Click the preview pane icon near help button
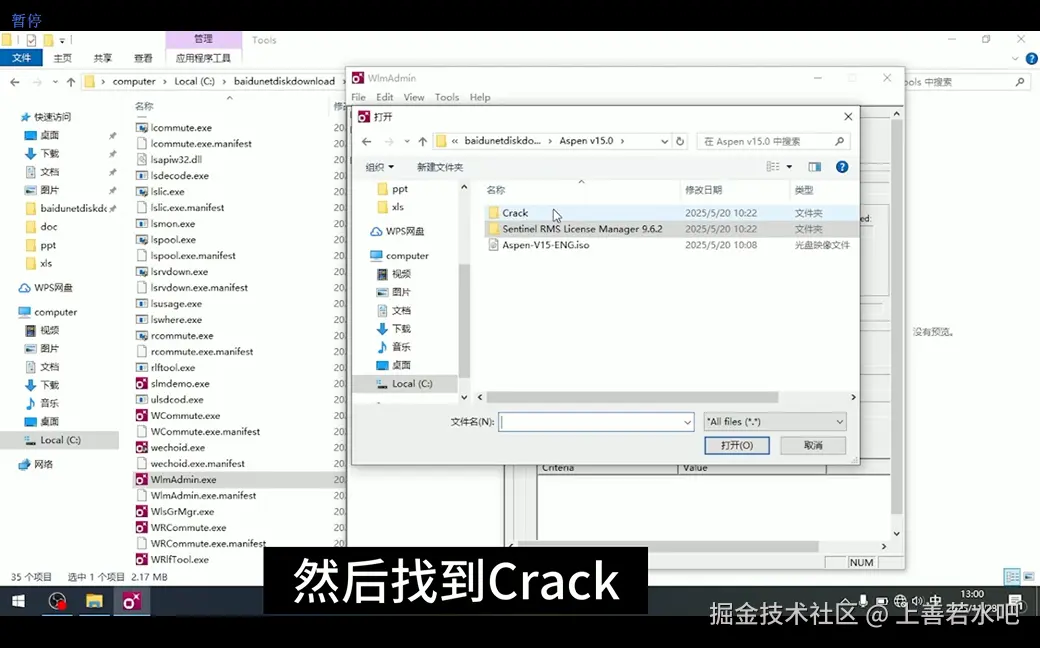 pyautogui.click(x=814, y=167)
